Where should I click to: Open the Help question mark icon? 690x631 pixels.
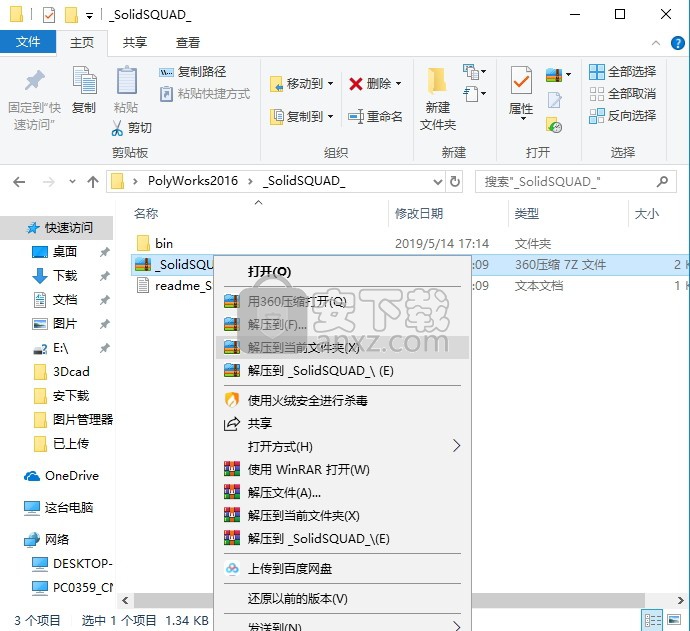(x=678, y=43)
